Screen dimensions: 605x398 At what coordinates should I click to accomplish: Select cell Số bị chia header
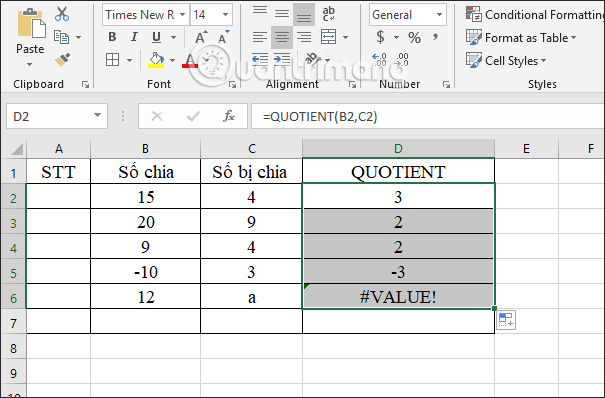coord(251,172)
